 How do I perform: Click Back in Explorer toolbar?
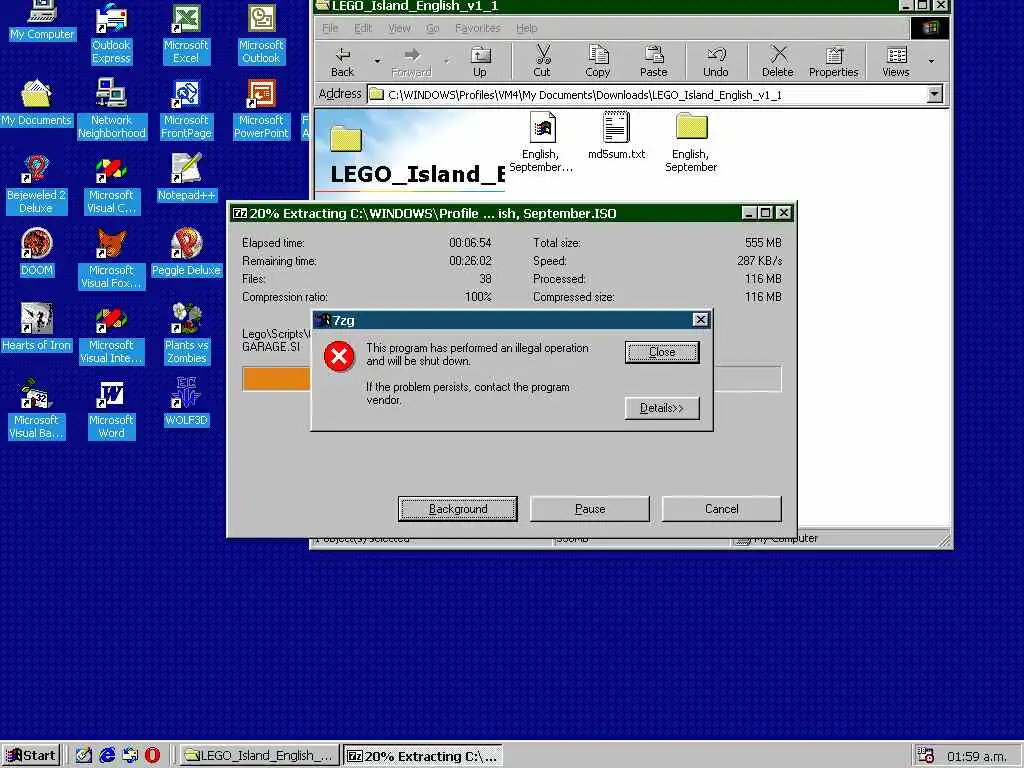343,61
